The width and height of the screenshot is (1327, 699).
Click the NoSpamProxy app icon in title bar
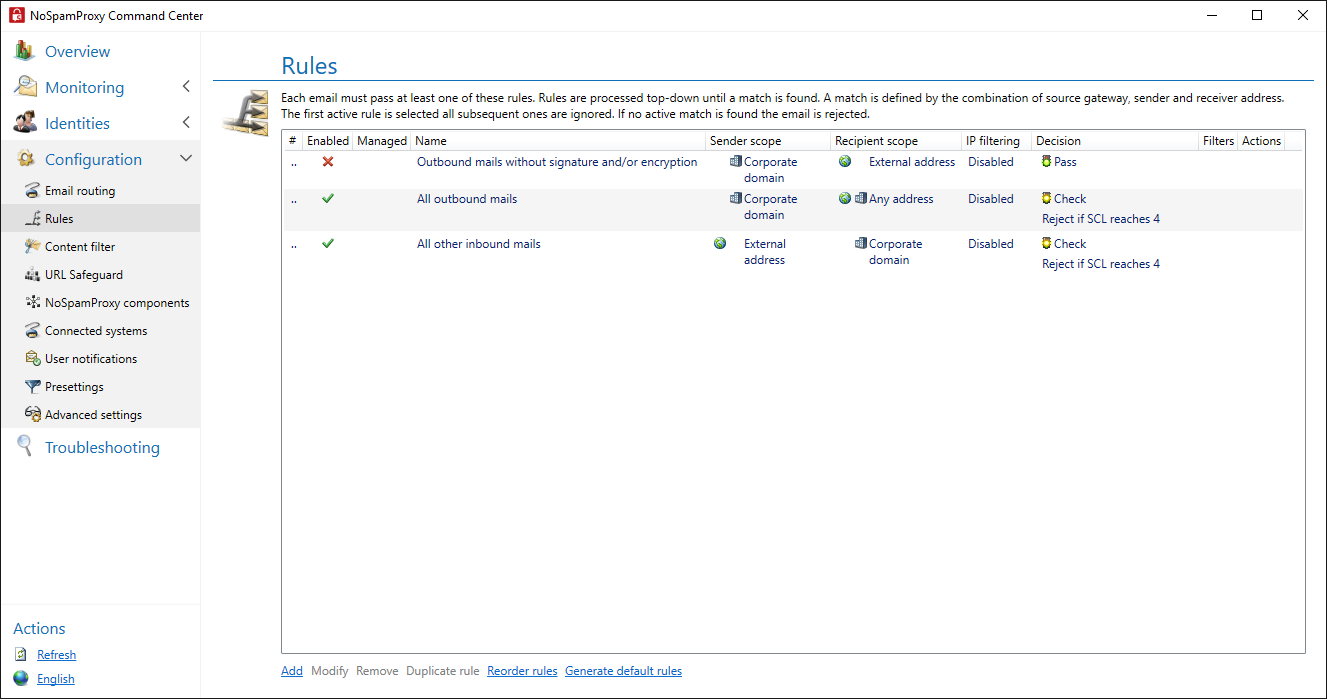tap(16, 15)
